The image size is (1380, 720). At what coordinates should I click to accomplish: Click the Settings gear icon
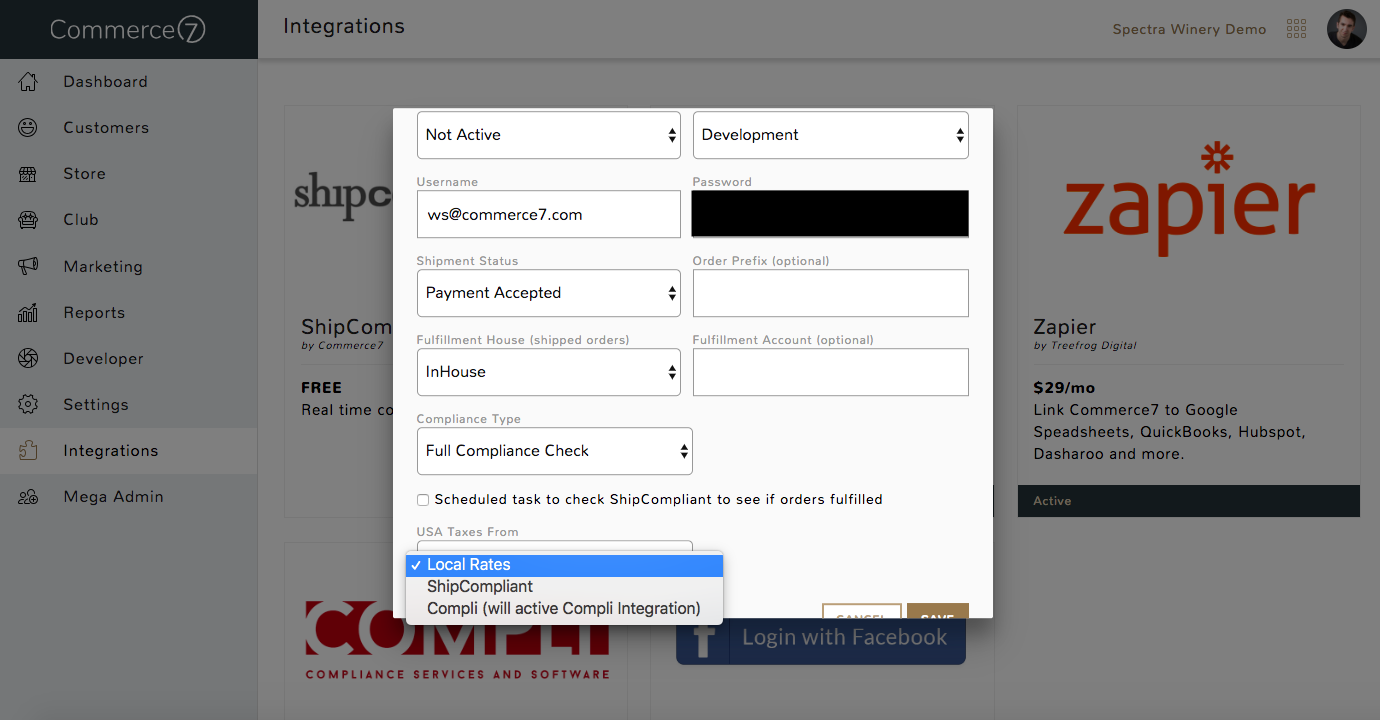point(28,405)
